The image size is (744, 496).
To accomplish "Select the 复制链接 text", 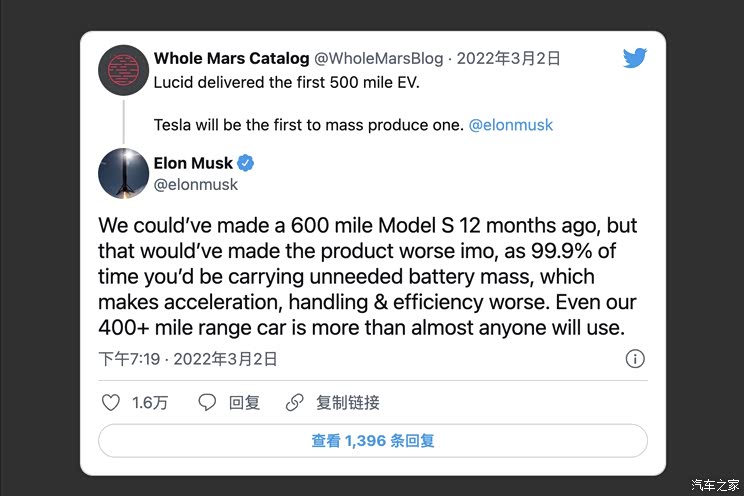I will pos(347,402).
